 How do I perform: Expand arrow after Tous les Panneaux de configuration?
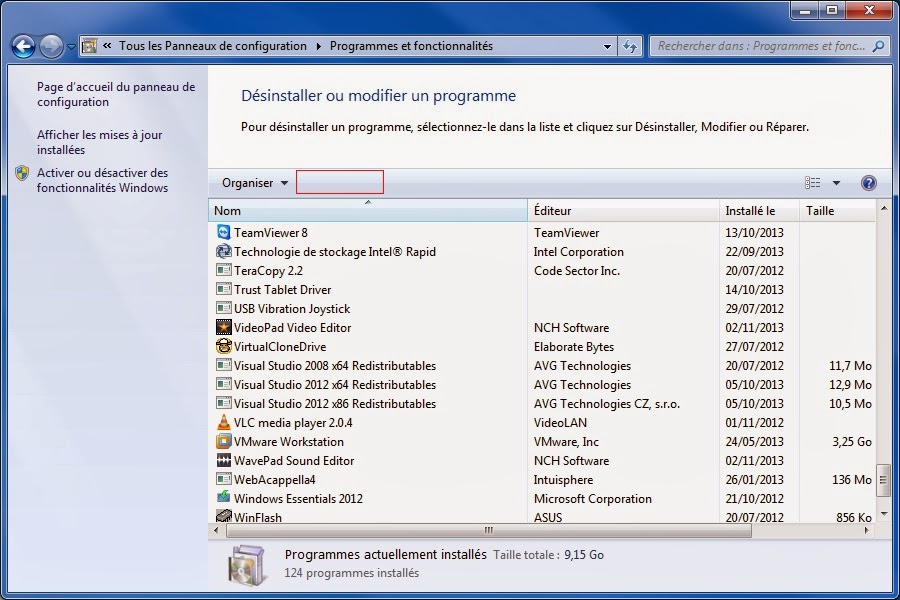click(x=319, y=46)
